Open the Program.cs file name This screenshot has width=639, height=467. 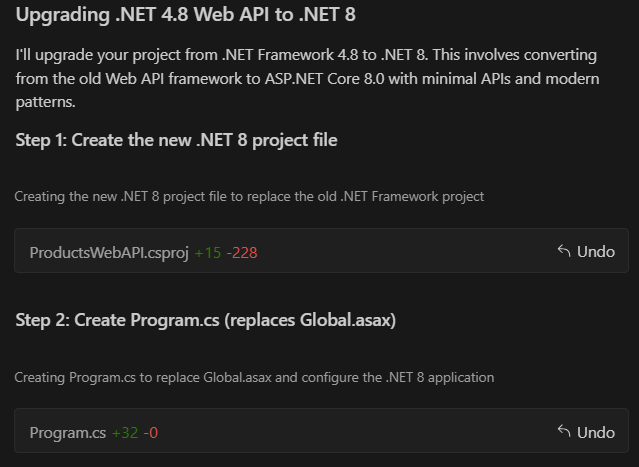pyautogui.click(x=68, y=433)
